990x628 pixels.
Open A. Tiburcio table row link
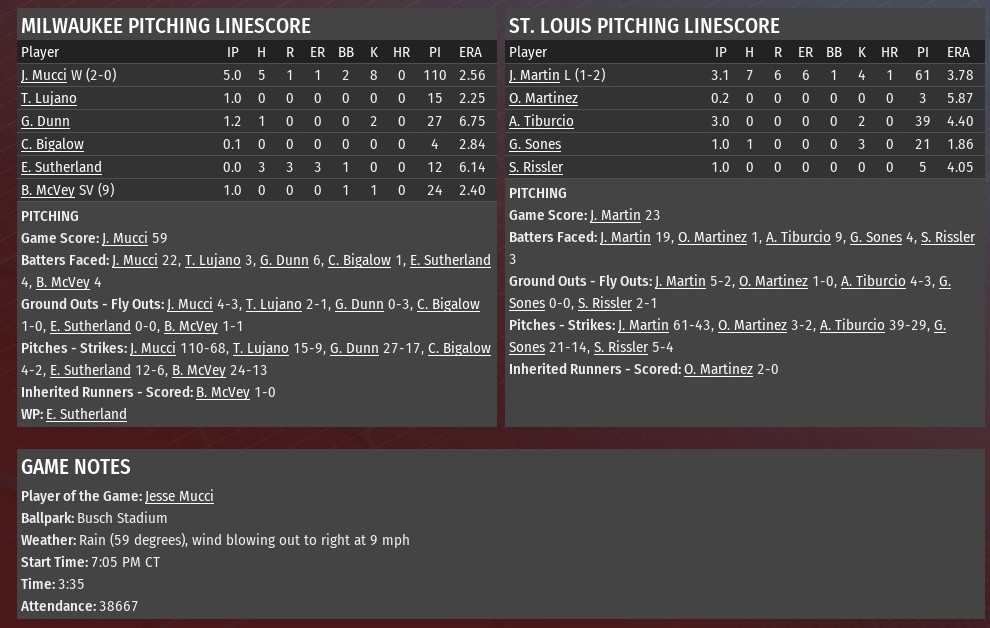click(x=541, y=121)
